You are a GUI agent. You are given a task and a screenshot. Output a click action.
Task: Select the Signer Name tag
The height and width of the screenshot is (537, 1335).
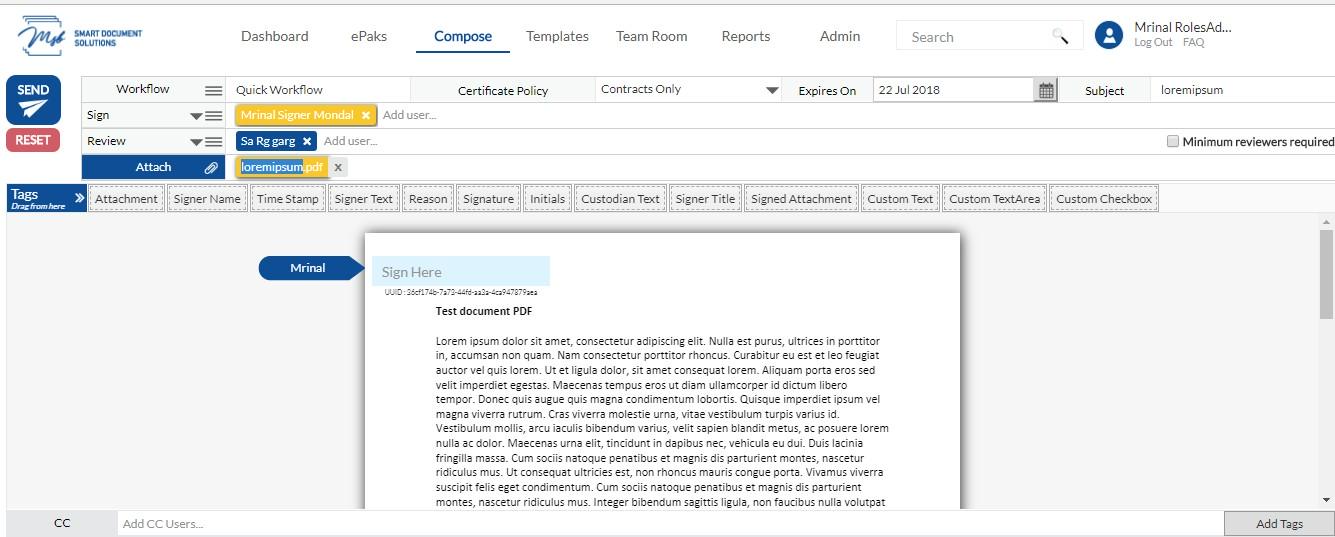[207, 198]
